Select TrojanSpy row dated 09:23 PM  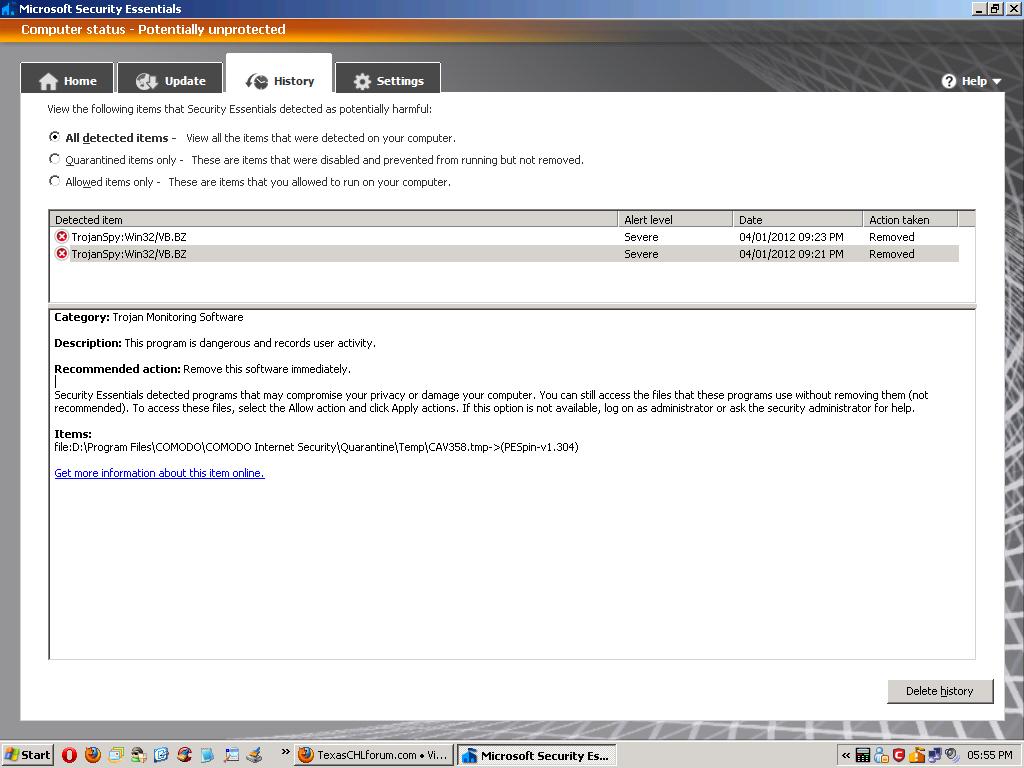(504, 236)
